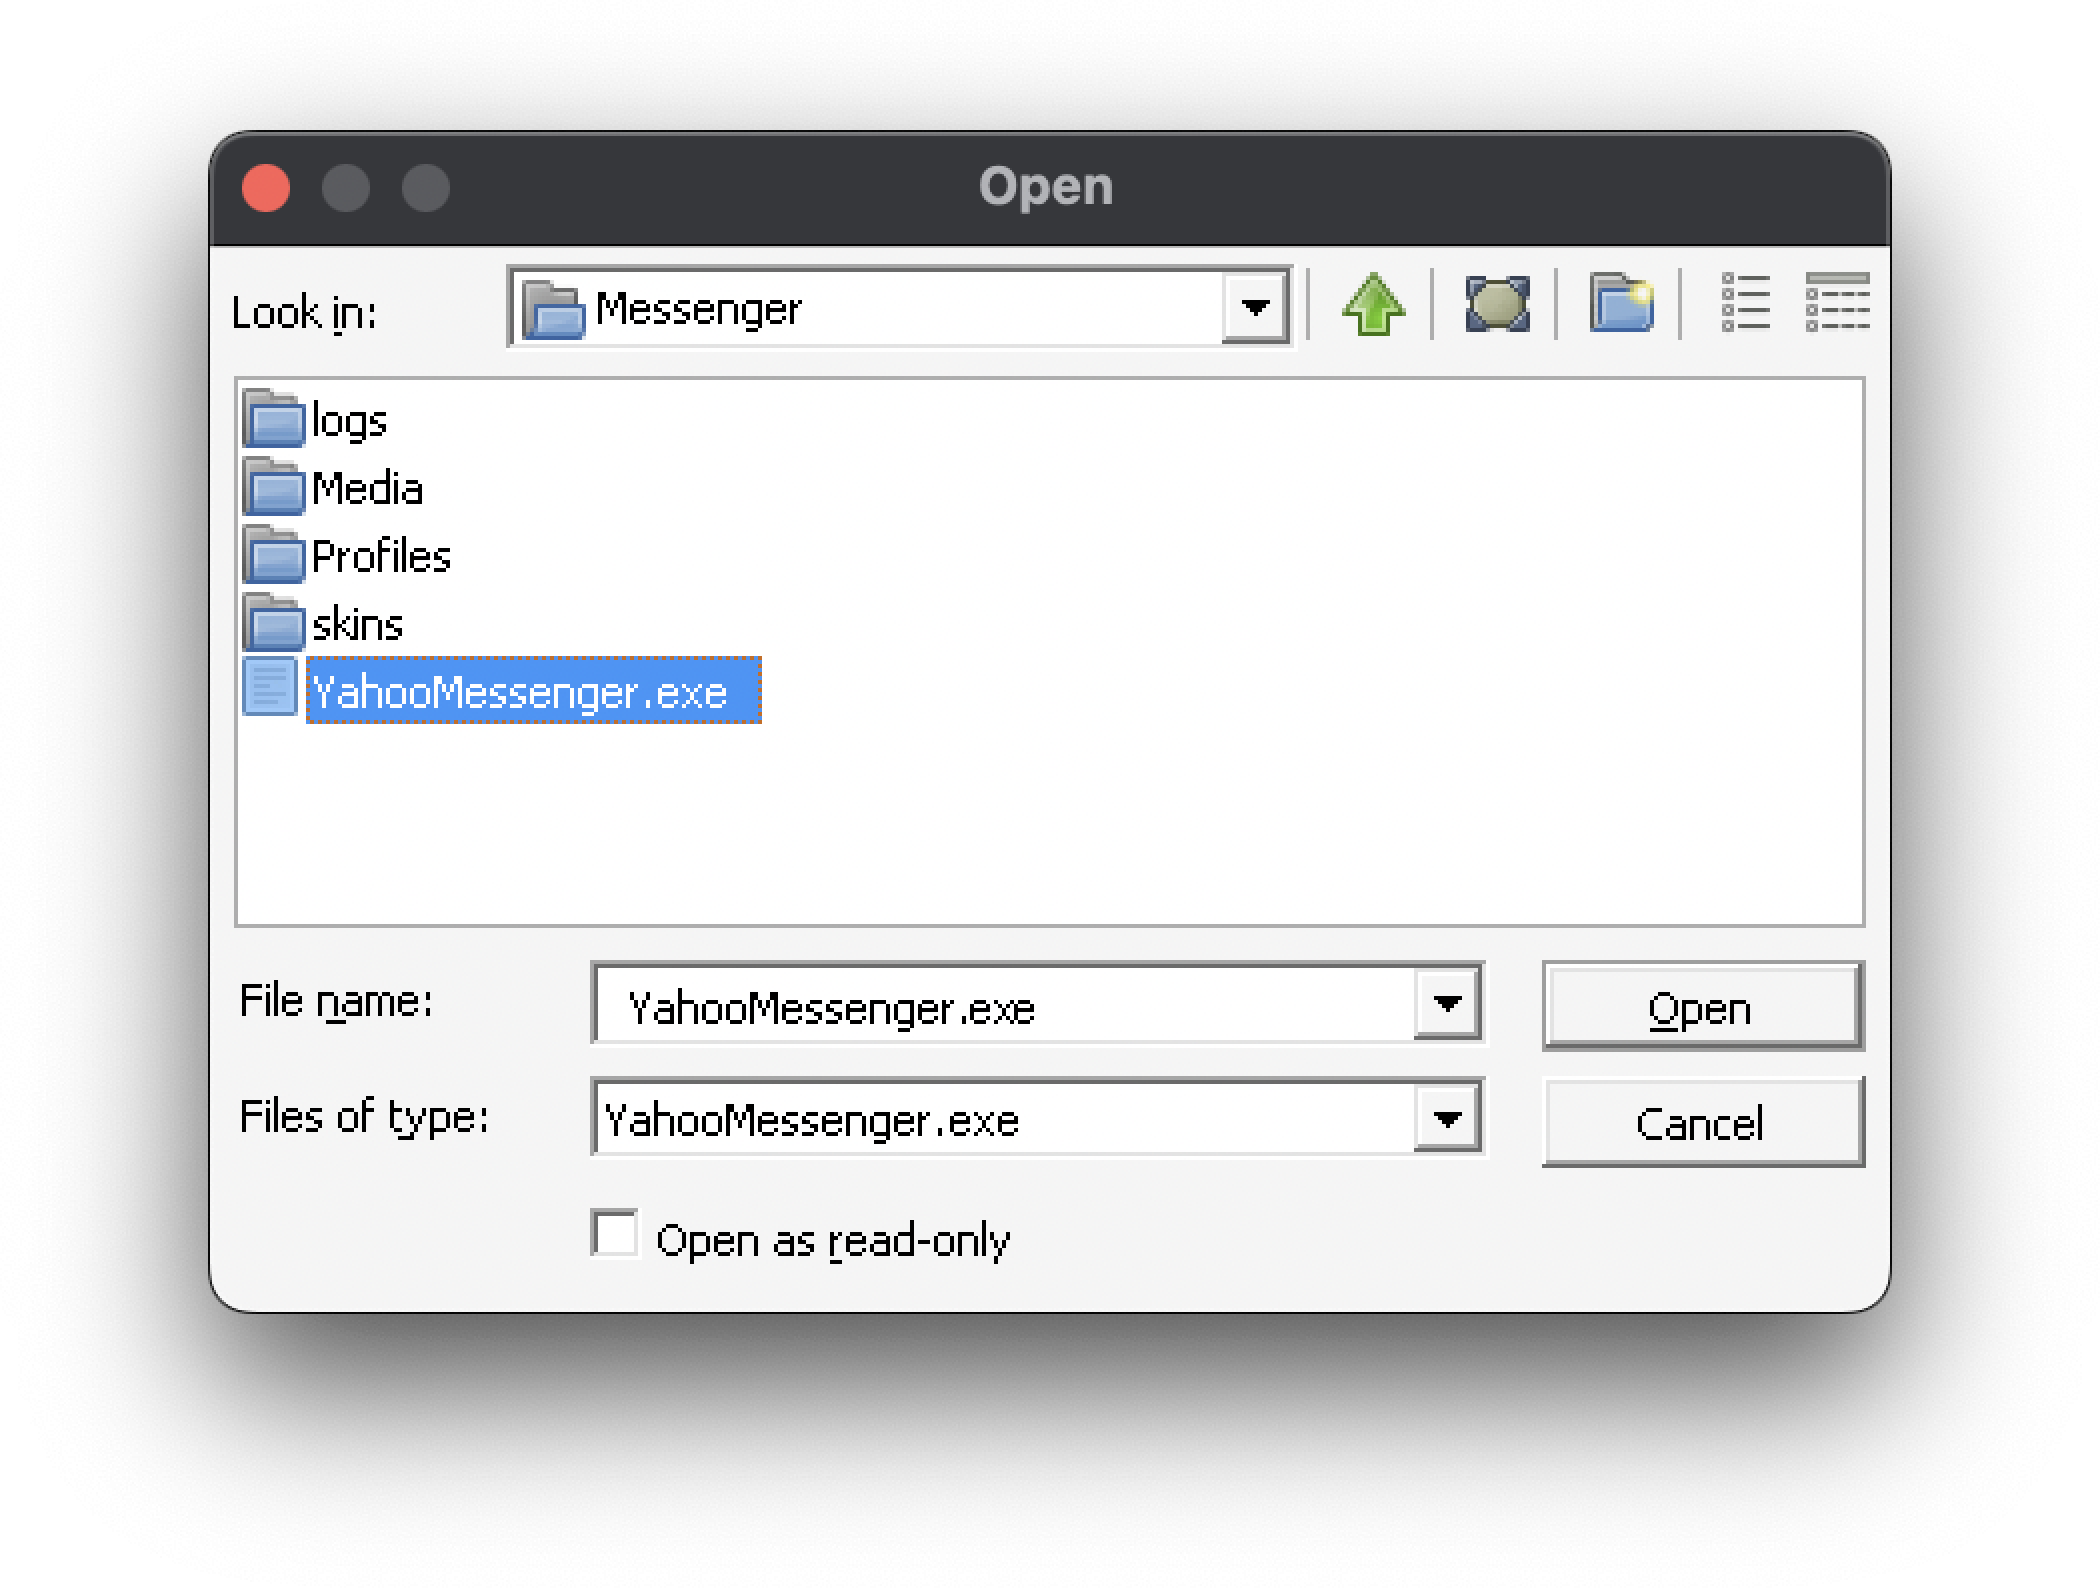Image resolution: width=2100 pixels, height=1588 pixels.
Task: Expand the File name dropdown arrow
Action: coord(1447,1003)
